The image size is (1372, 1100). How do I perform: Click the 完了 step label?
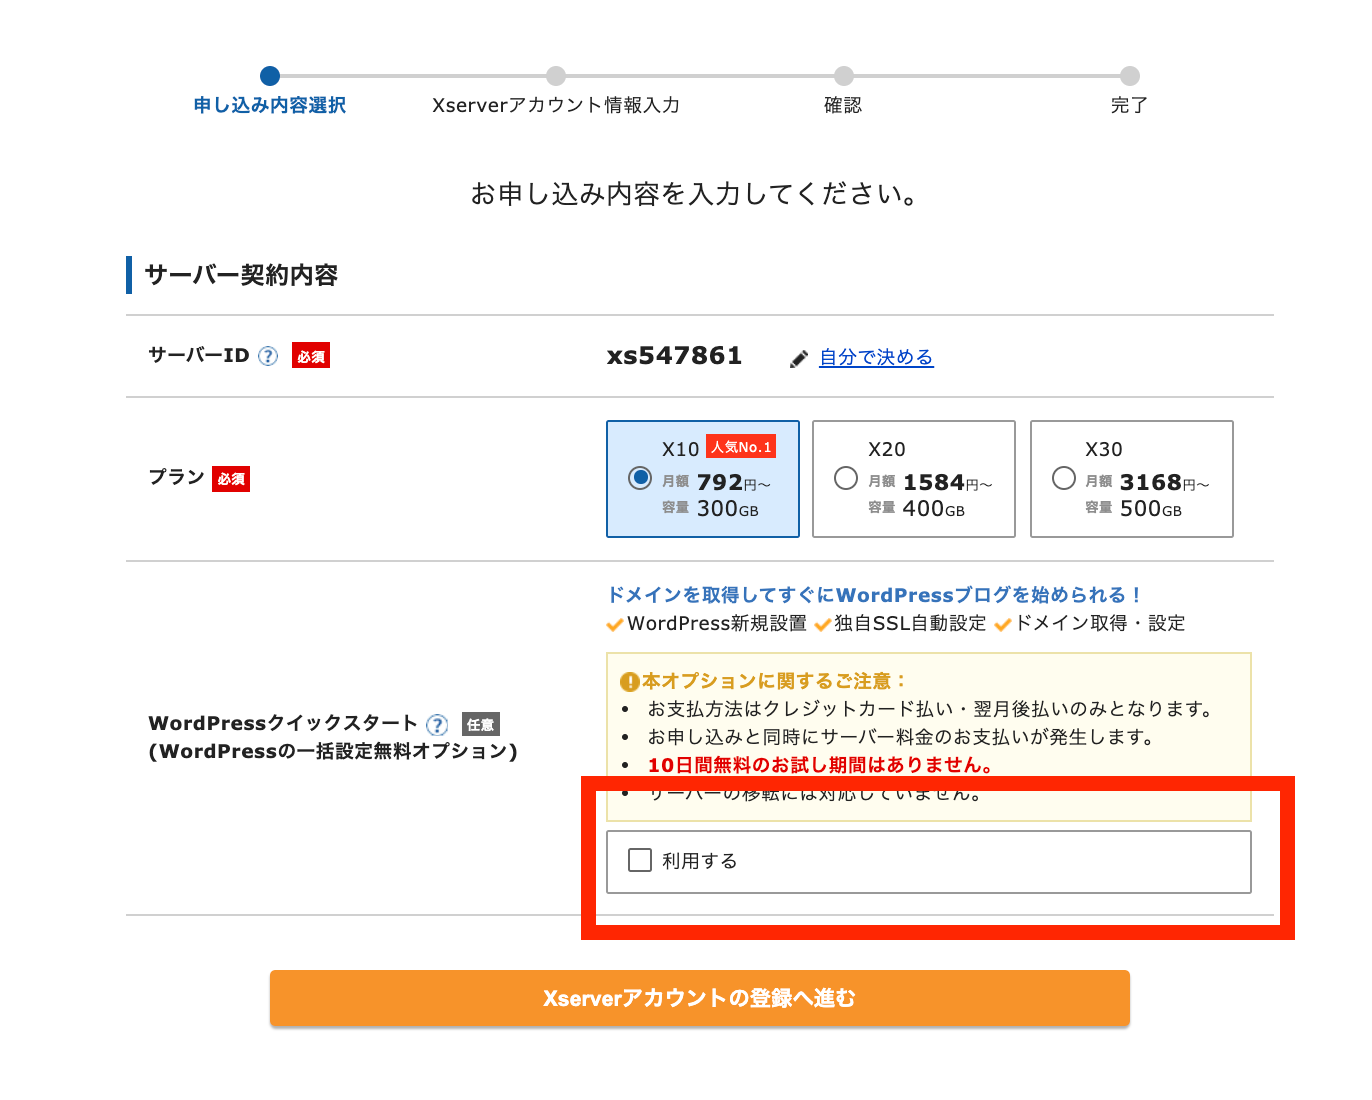(x=1129, y=105)
